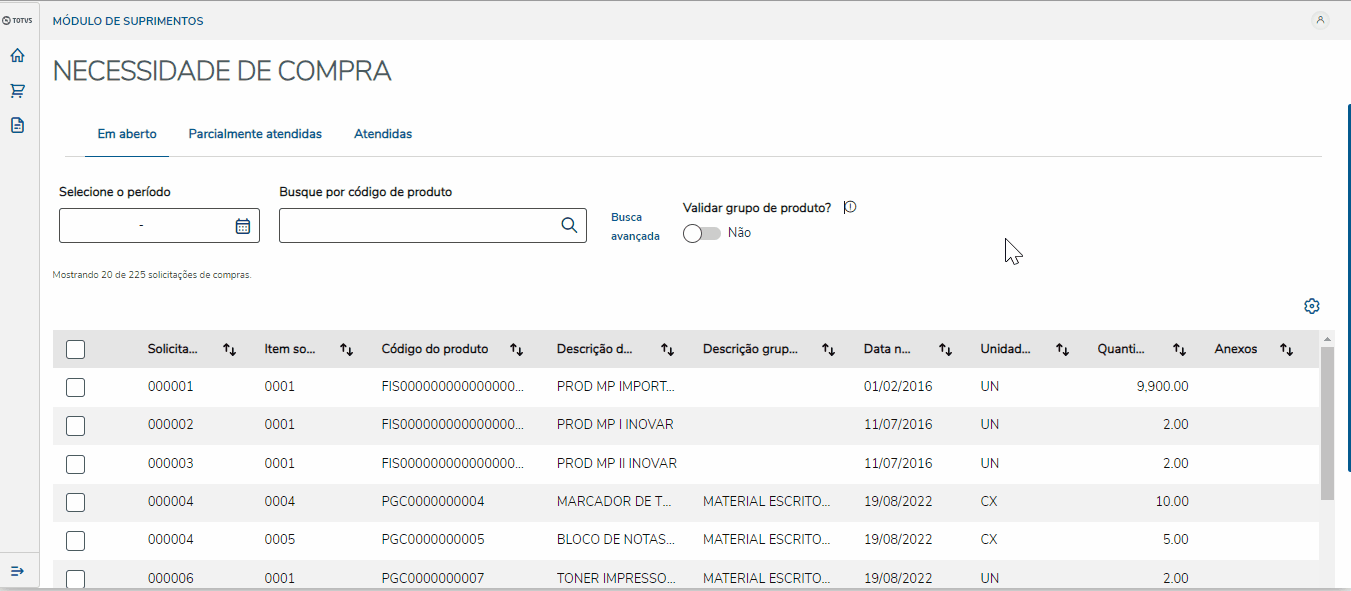Viewport: 1351px width, 591px height.
Task: Open the user profile icon
Action: click(x=1320, y=20)
